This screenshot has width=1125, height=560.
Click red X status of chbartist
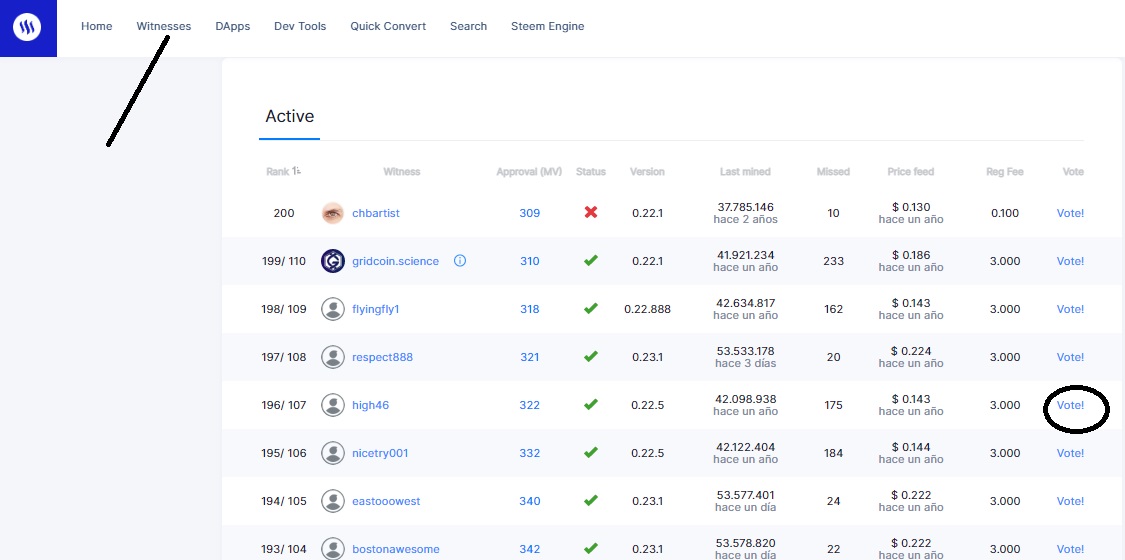point(590,213)
